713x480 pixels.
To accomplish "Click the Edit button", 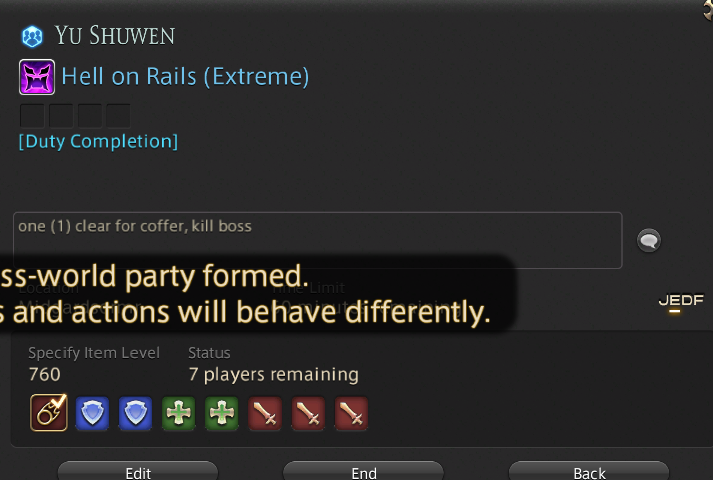I will (x=138, y=471).
